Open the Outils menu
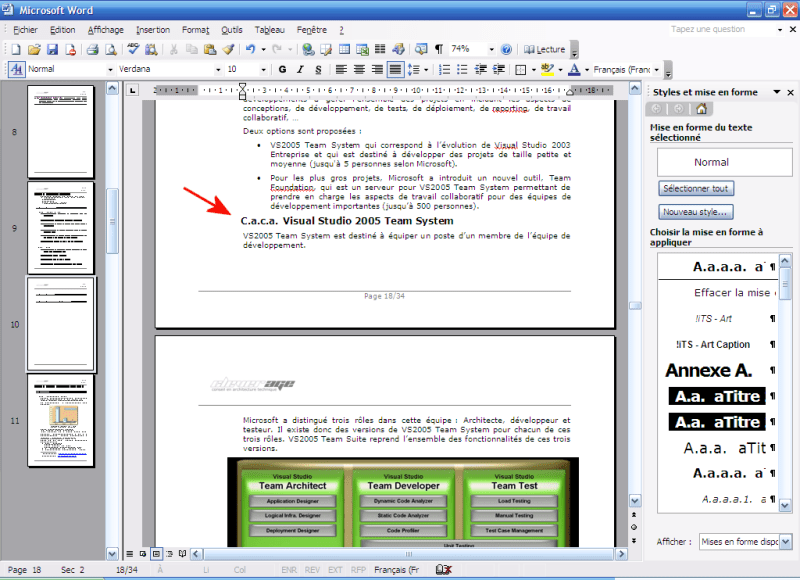Viewport: 800px width, 580px height. 232,30
